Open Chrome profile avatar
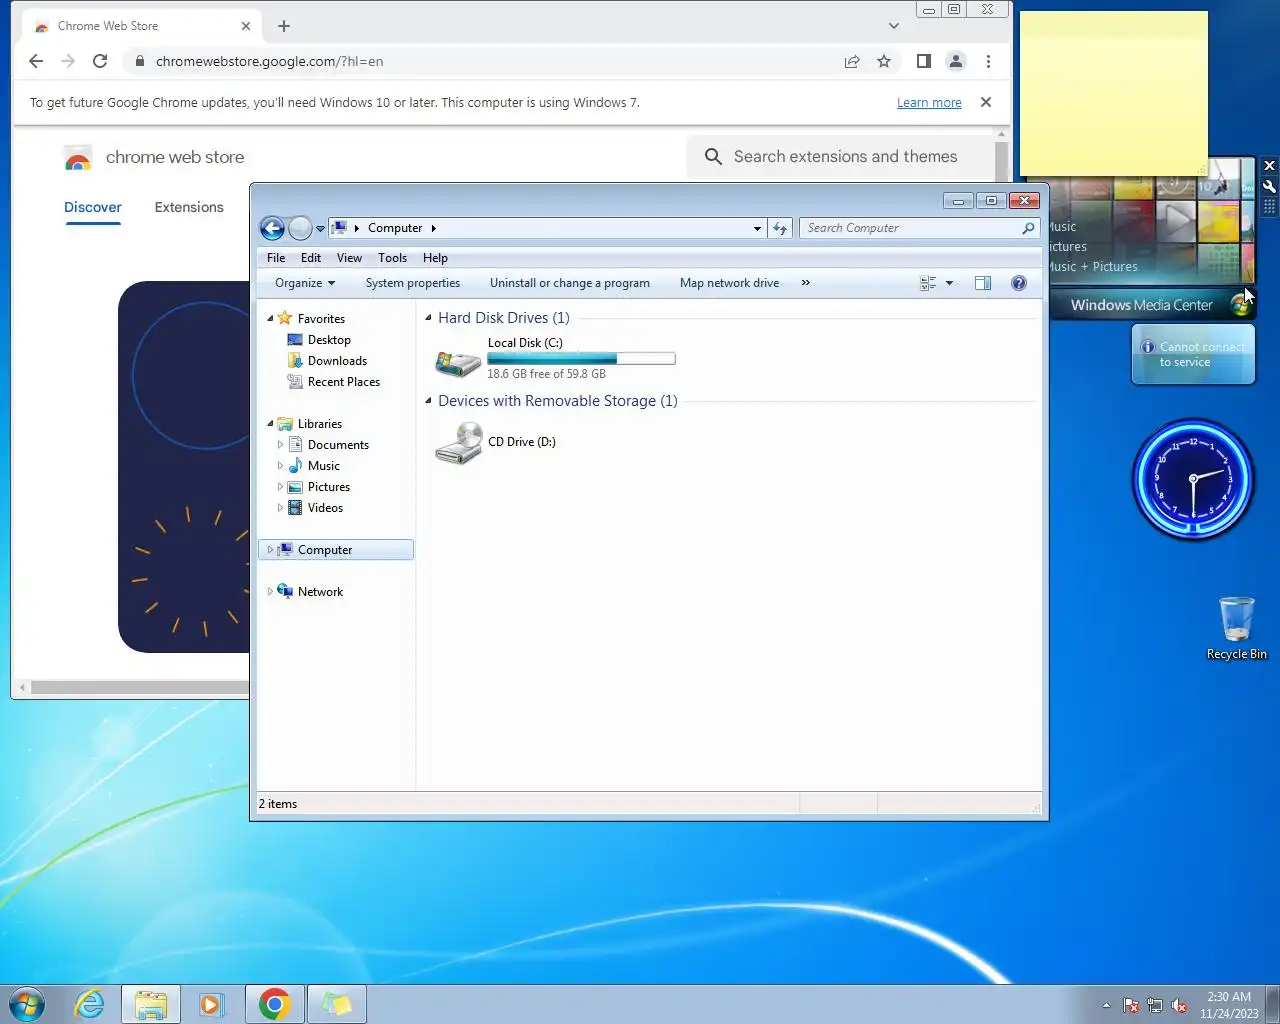This screenshot has width=1280, height=1024. click(956, 61)
